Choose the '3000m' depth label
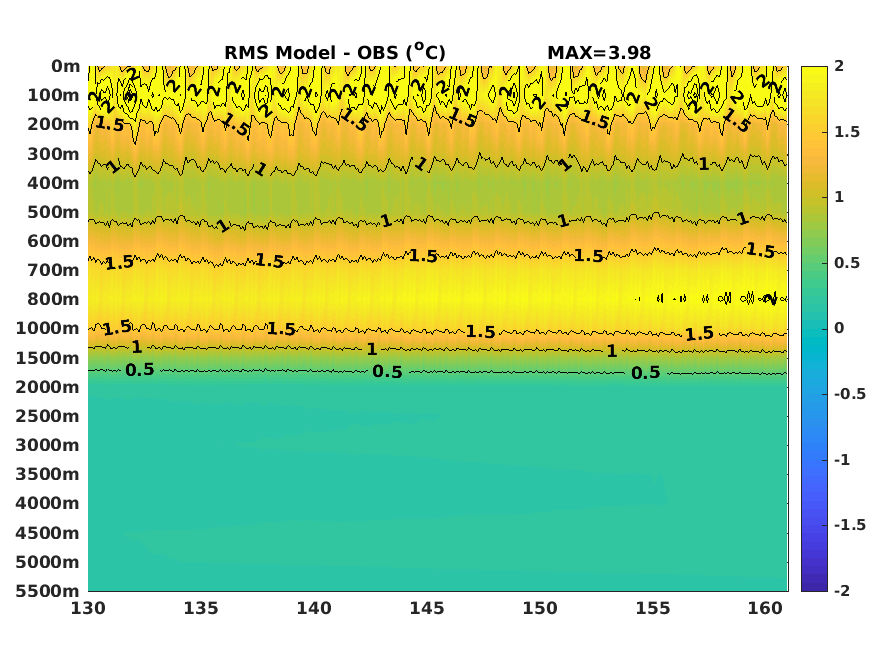The image size is (875, 656). coord(47,445)
